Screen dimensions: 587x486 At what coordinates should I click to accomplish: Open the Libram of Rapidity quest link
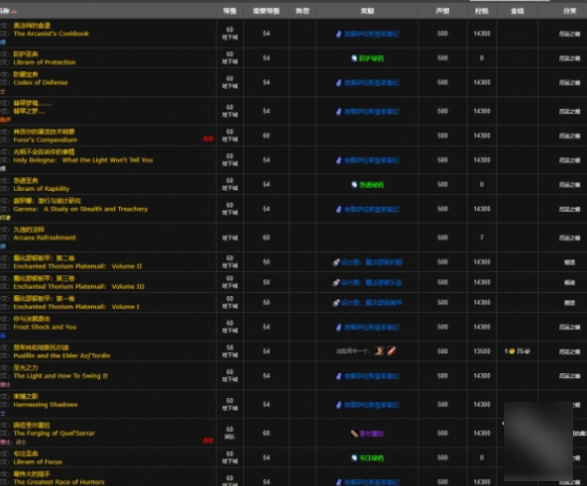pyautogui.click(x=42, y=189)
